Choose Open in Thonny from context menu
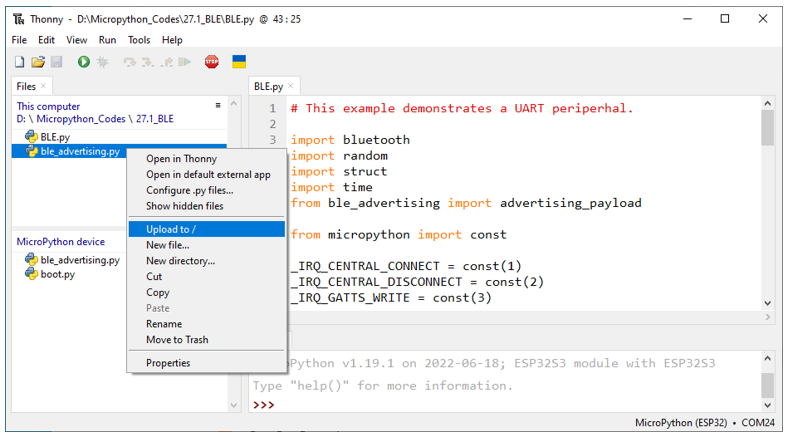 tap(207, 159)
